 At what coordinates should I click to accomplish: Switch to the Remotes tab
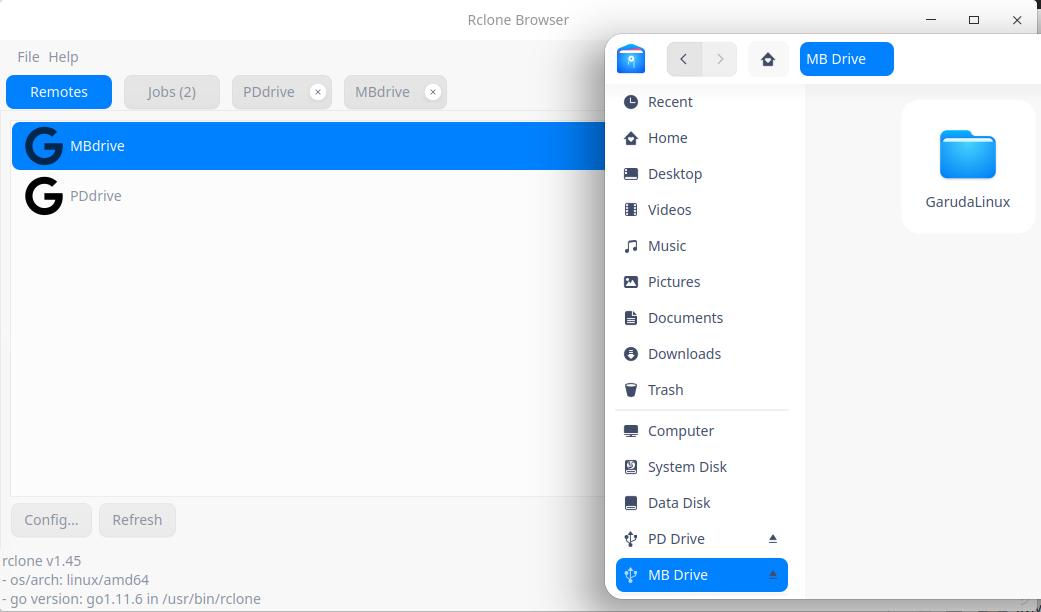(x=58, y=92)
